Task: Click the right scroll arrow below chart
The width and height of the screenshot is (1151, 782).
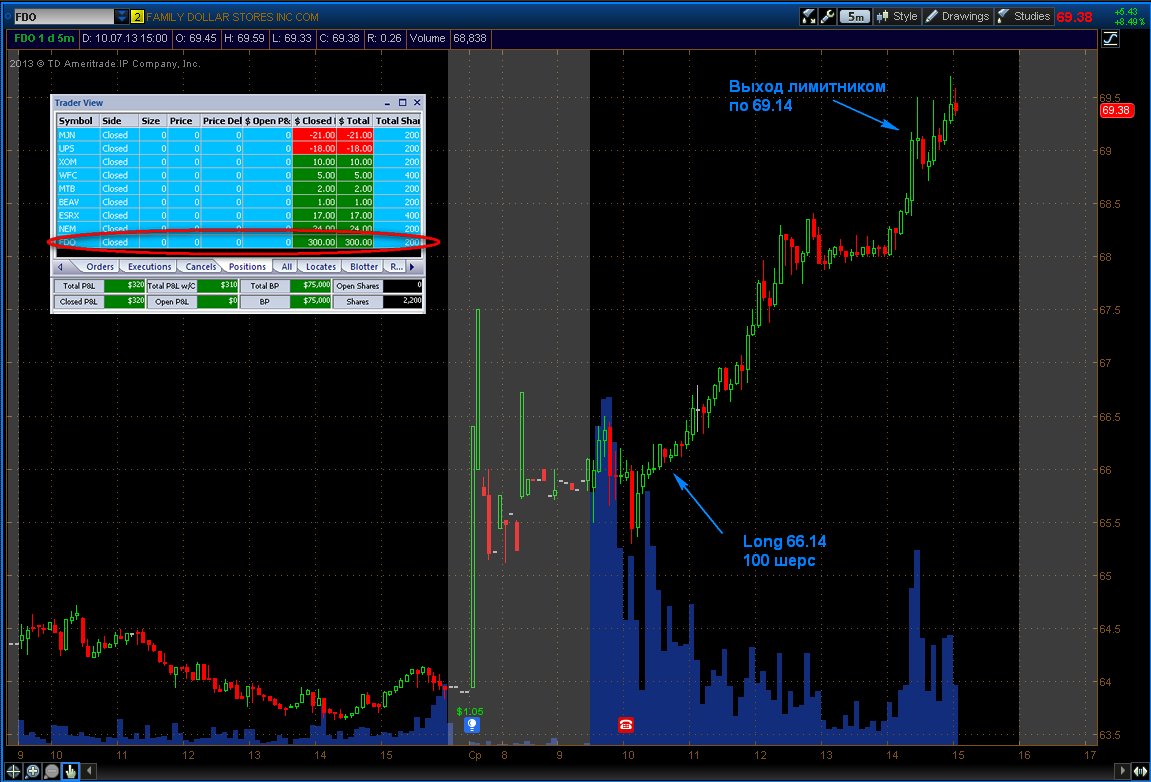Action: [1121, 771]
